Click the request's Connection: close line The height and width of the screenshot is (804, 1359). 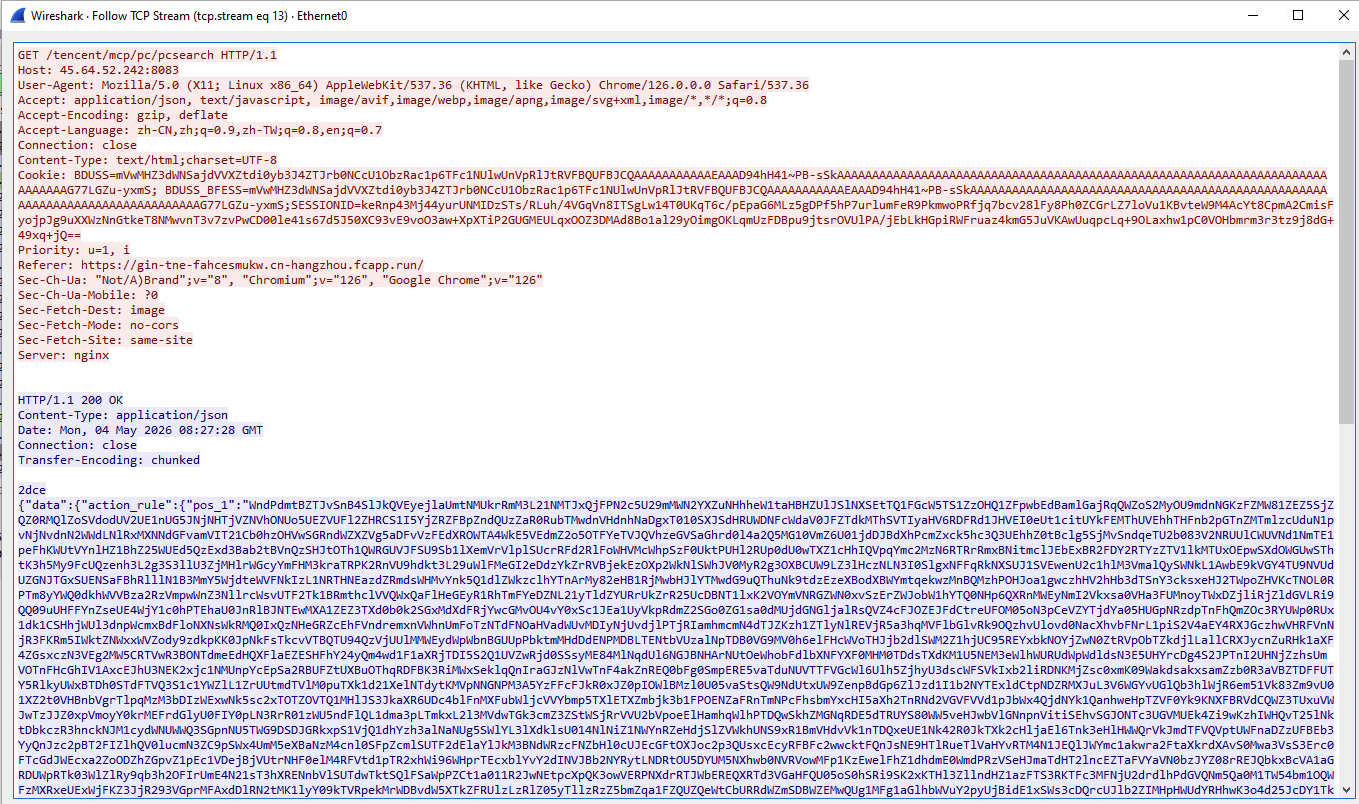point(77,145)
